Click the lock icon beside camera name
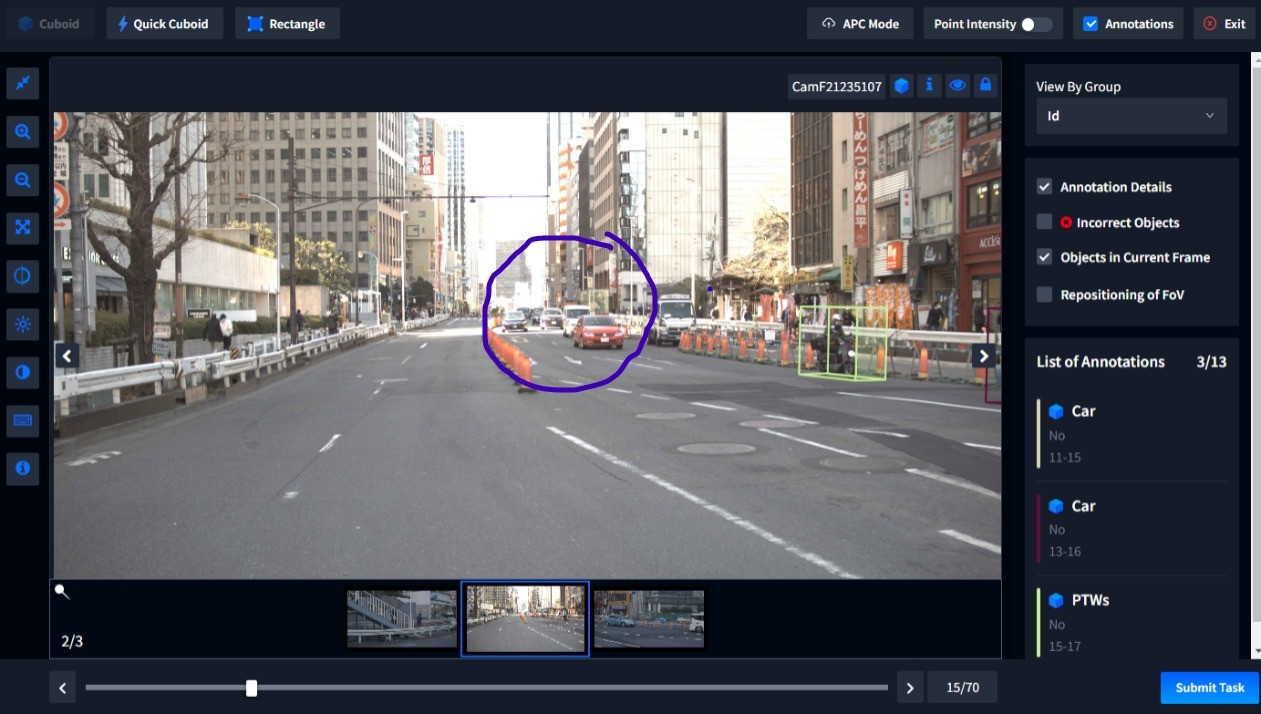 [986, 86]
